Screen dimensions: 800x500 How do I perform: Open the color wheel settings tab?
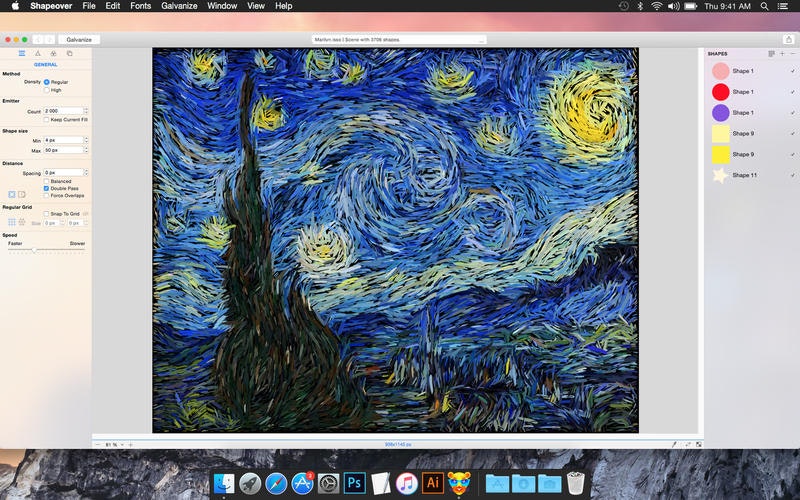point(54,53)
